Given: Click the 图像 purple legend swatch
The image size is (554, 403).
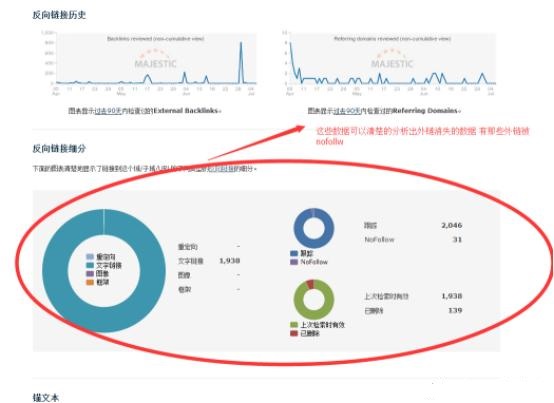Looking at the screenshot, I should pos(90,274).
